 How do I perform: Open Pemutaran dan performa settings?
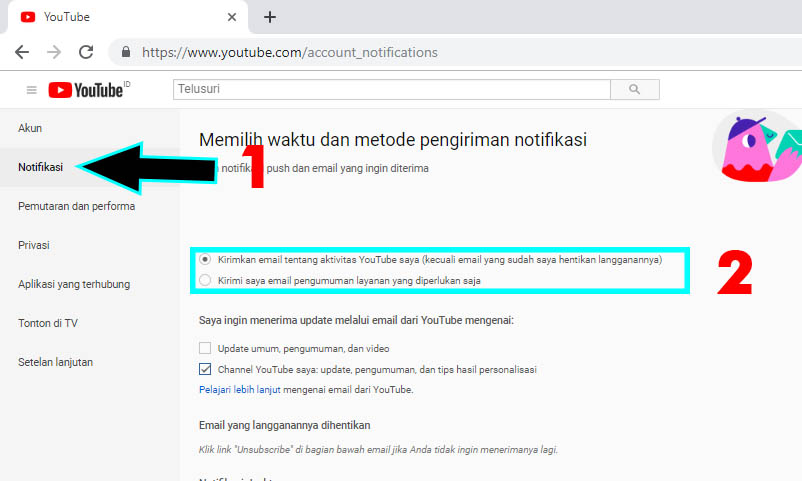coord(77,206)
